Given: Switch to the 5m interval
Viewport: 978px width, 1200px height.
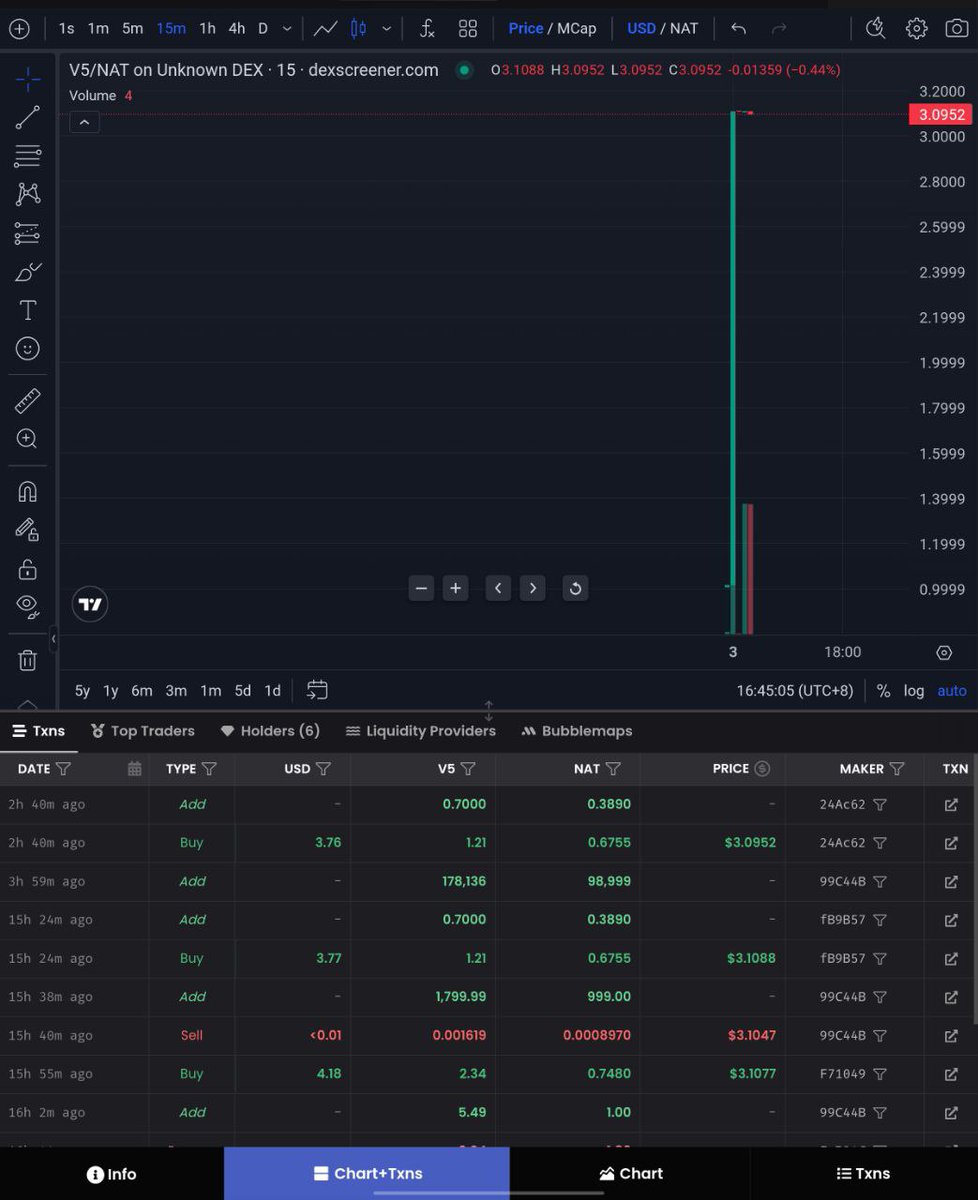Looking at the screenshot, I should coord(133,28).
